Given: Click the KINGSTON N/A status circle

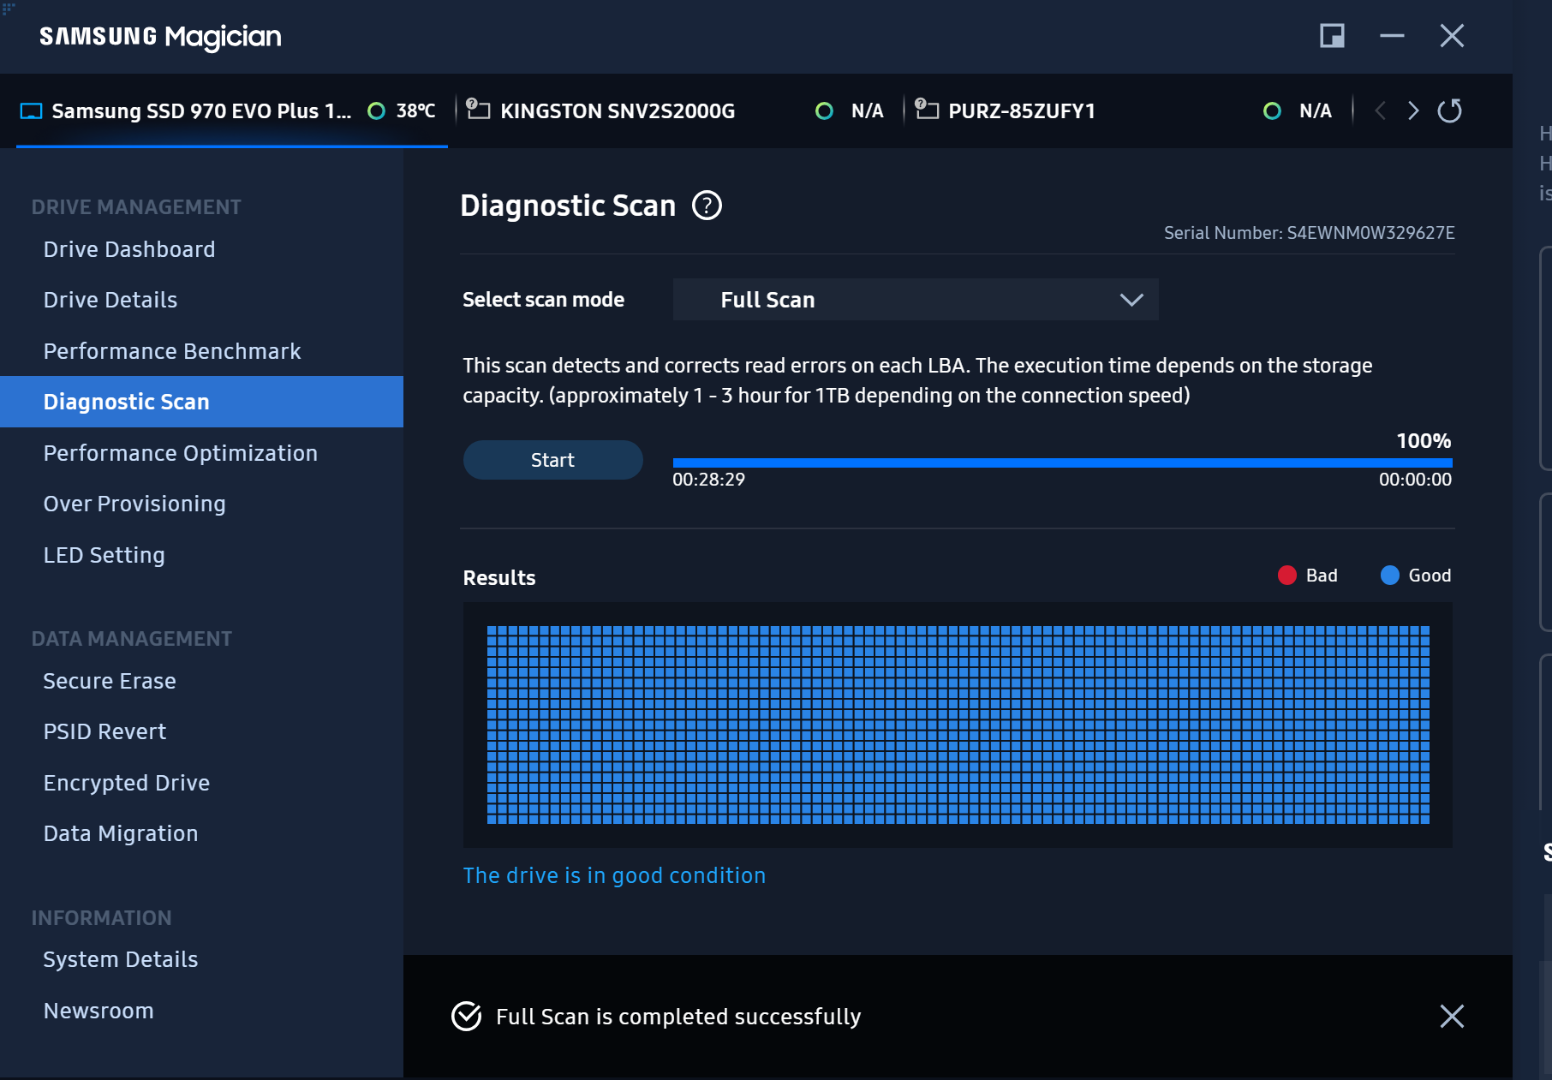Looking at the screenshot, I should tap(824, 111).
